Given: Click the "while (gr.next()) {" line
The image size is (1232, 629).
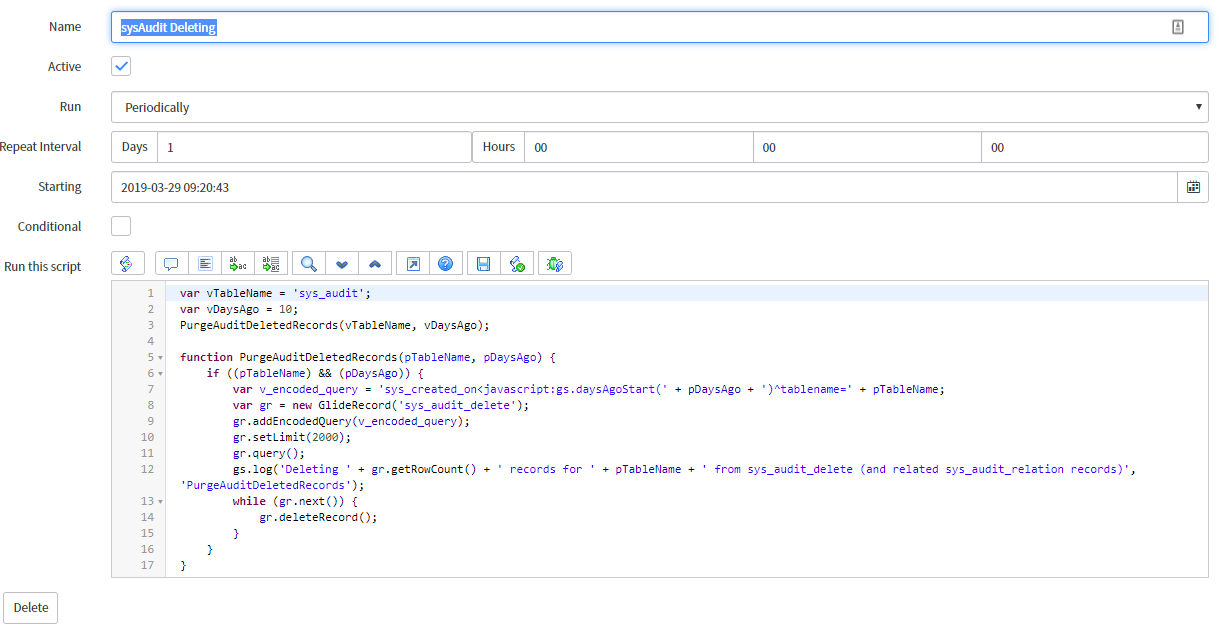Looking at the screenshot, I should coord(295,501).
